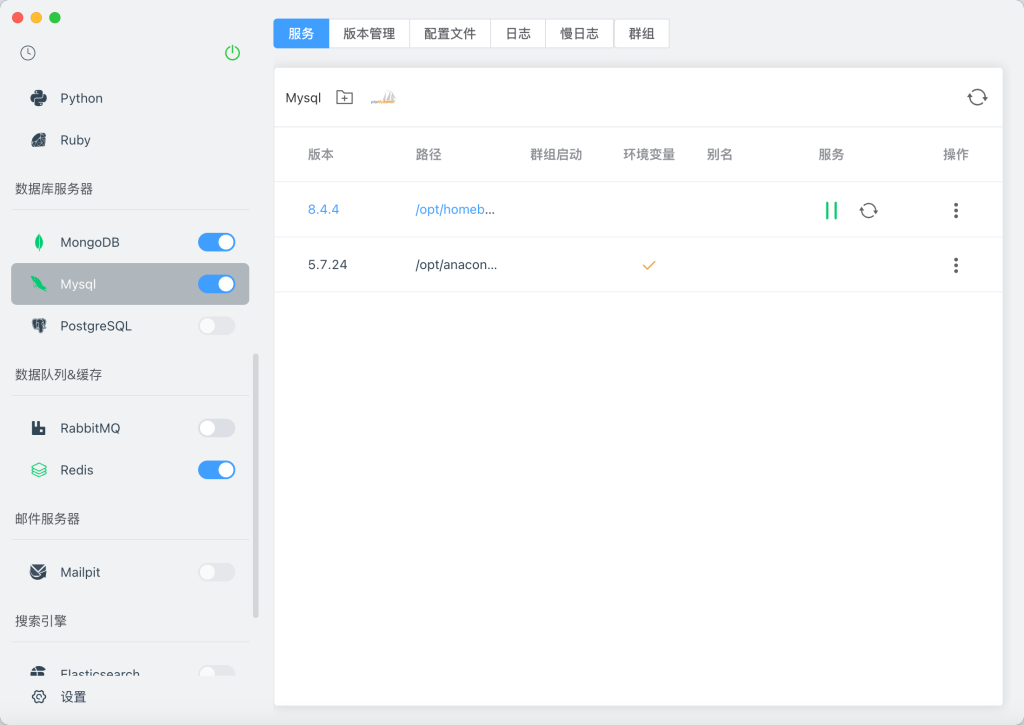Click the 群组启动 column header
The width and height of the screenshot is (1024, 725).
(x=556, y=154)
